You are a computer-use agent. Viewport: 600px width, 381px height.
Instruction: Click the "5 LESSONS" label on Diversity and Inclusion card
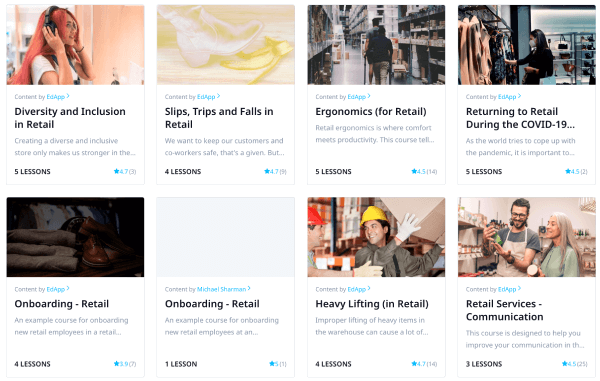pos(33,172)
